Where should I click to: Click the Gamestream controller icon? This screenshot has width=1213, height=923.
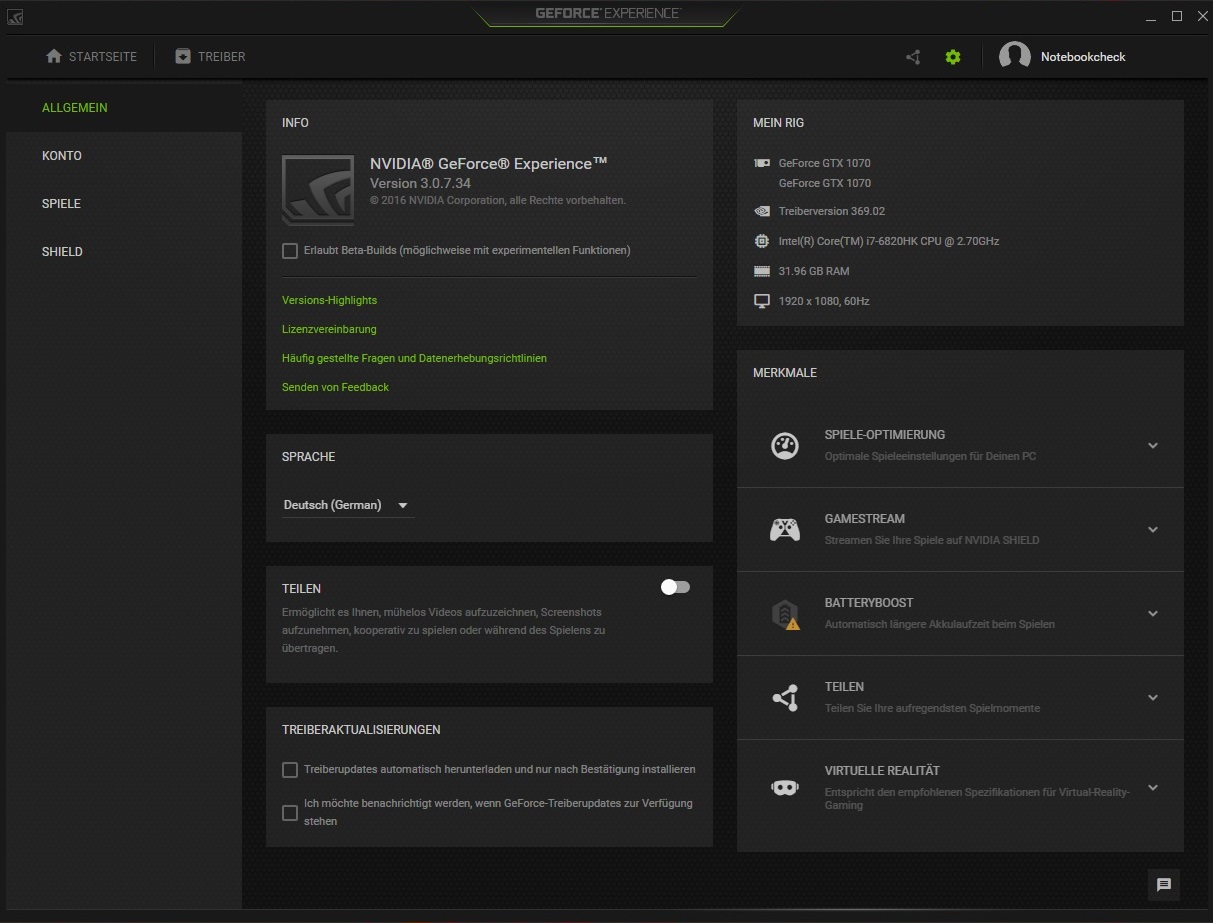(x=785, y=529)
